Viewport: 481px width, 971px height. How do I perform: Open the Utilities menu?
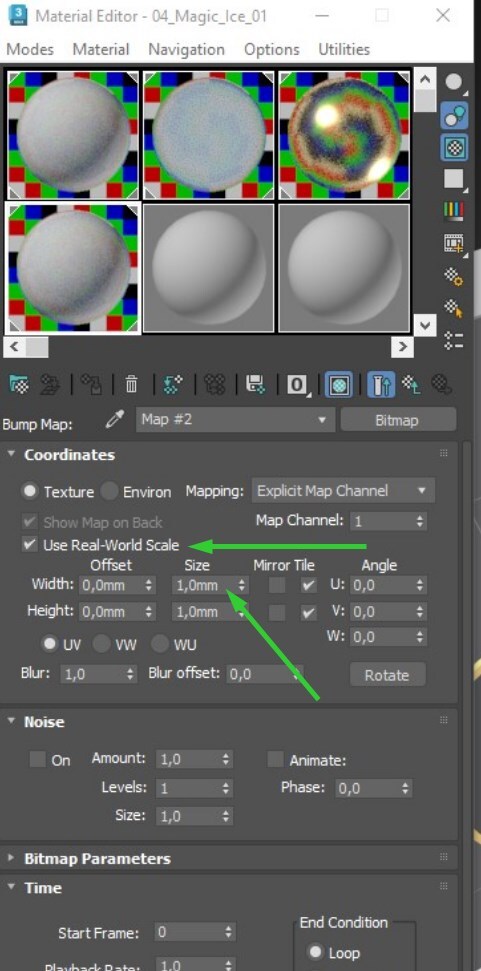344,50
